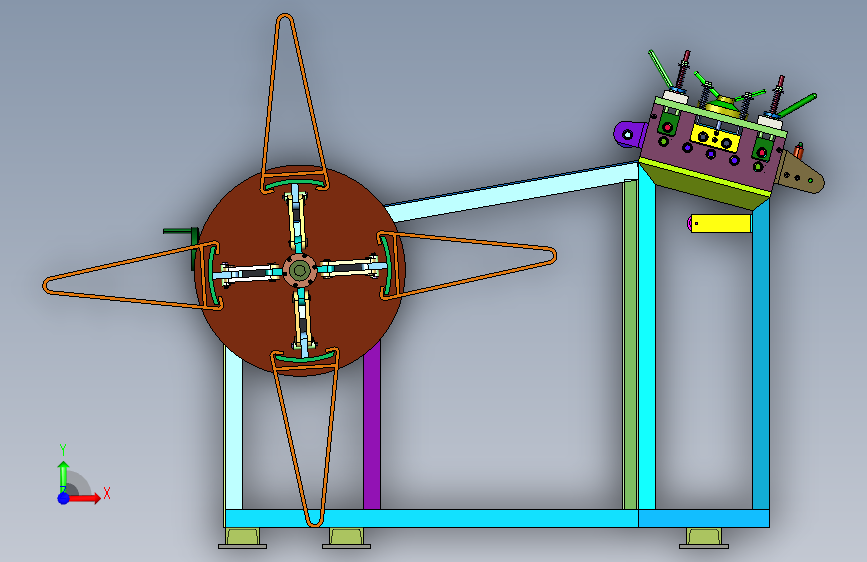Image resolution: width=867 pixels, height=562 pixels.
Task: Select the olive bracket with three holes
Action: point(799,174)
